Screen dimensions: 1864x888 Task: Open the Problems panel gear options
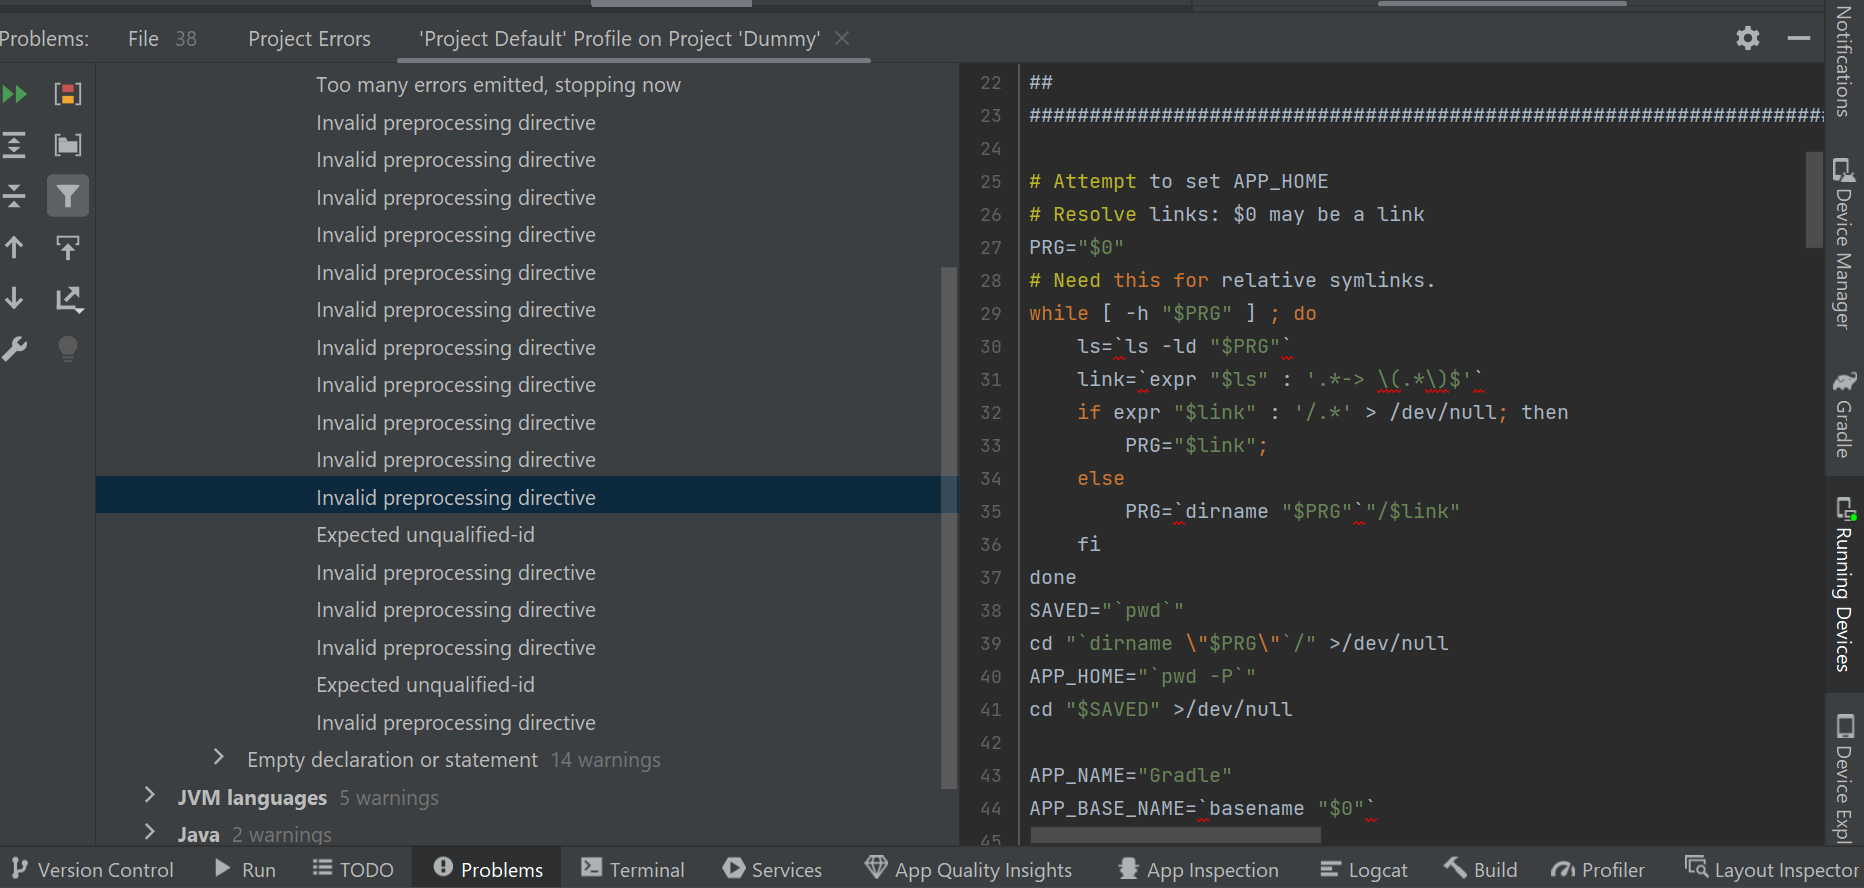click(x=1747, y=38)
